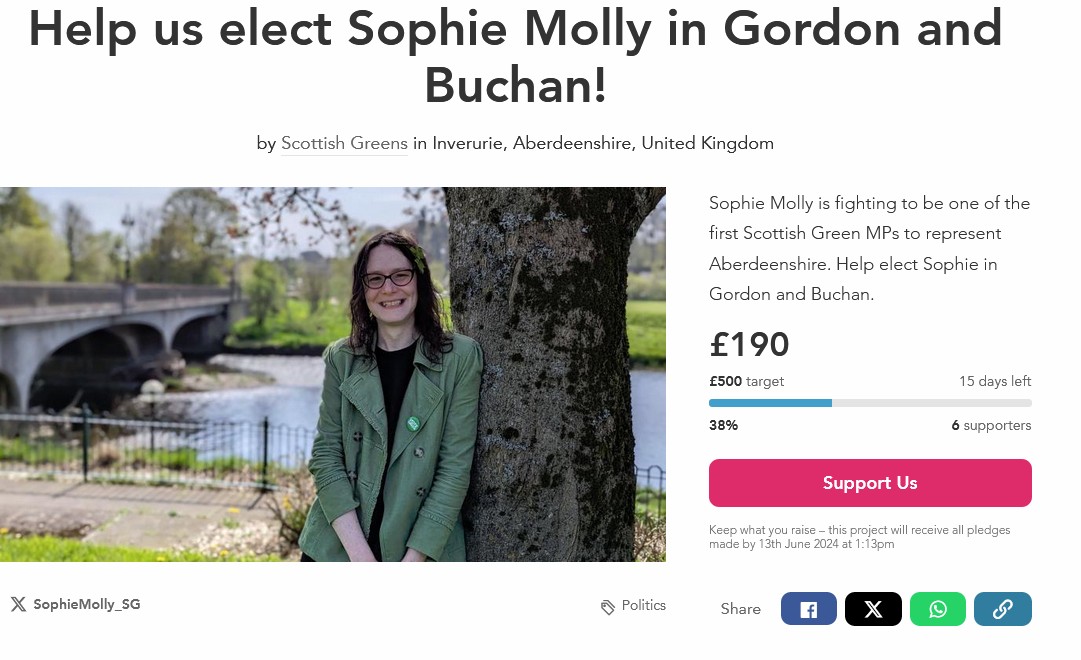
Task: Visit the SophieMolly_SG handle text
Action: [x=87, y=604]
